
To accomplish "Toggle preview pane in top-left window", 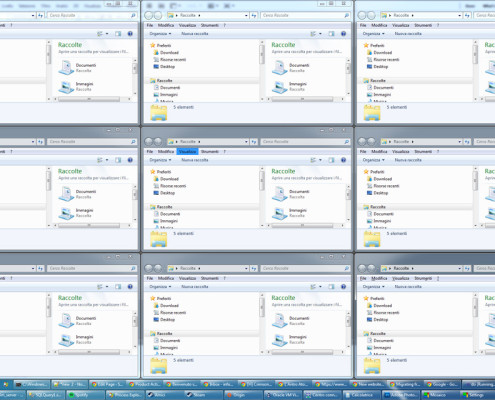I will tap(118, 34).
